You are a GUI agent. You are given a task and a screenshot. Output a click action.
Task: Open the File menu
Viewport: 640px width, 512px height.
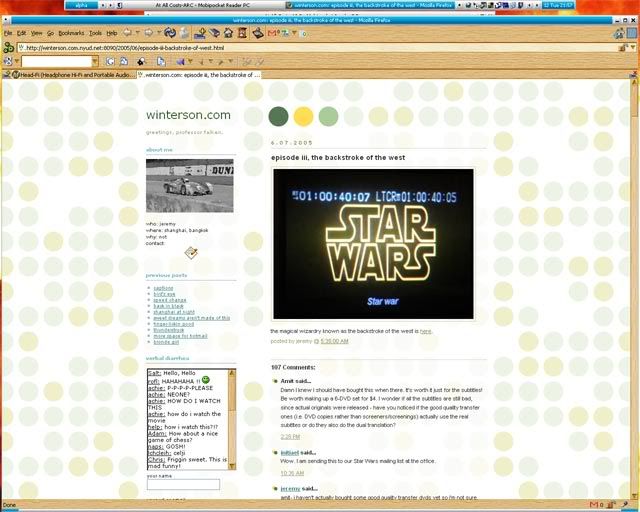click(x=8, y=33)
